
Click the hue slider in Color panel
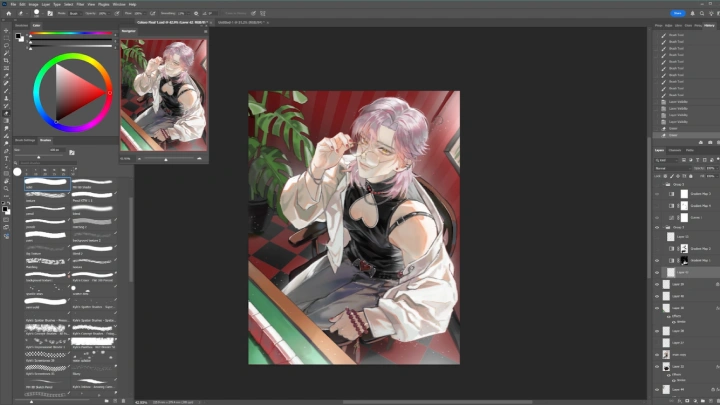[71, 33]
